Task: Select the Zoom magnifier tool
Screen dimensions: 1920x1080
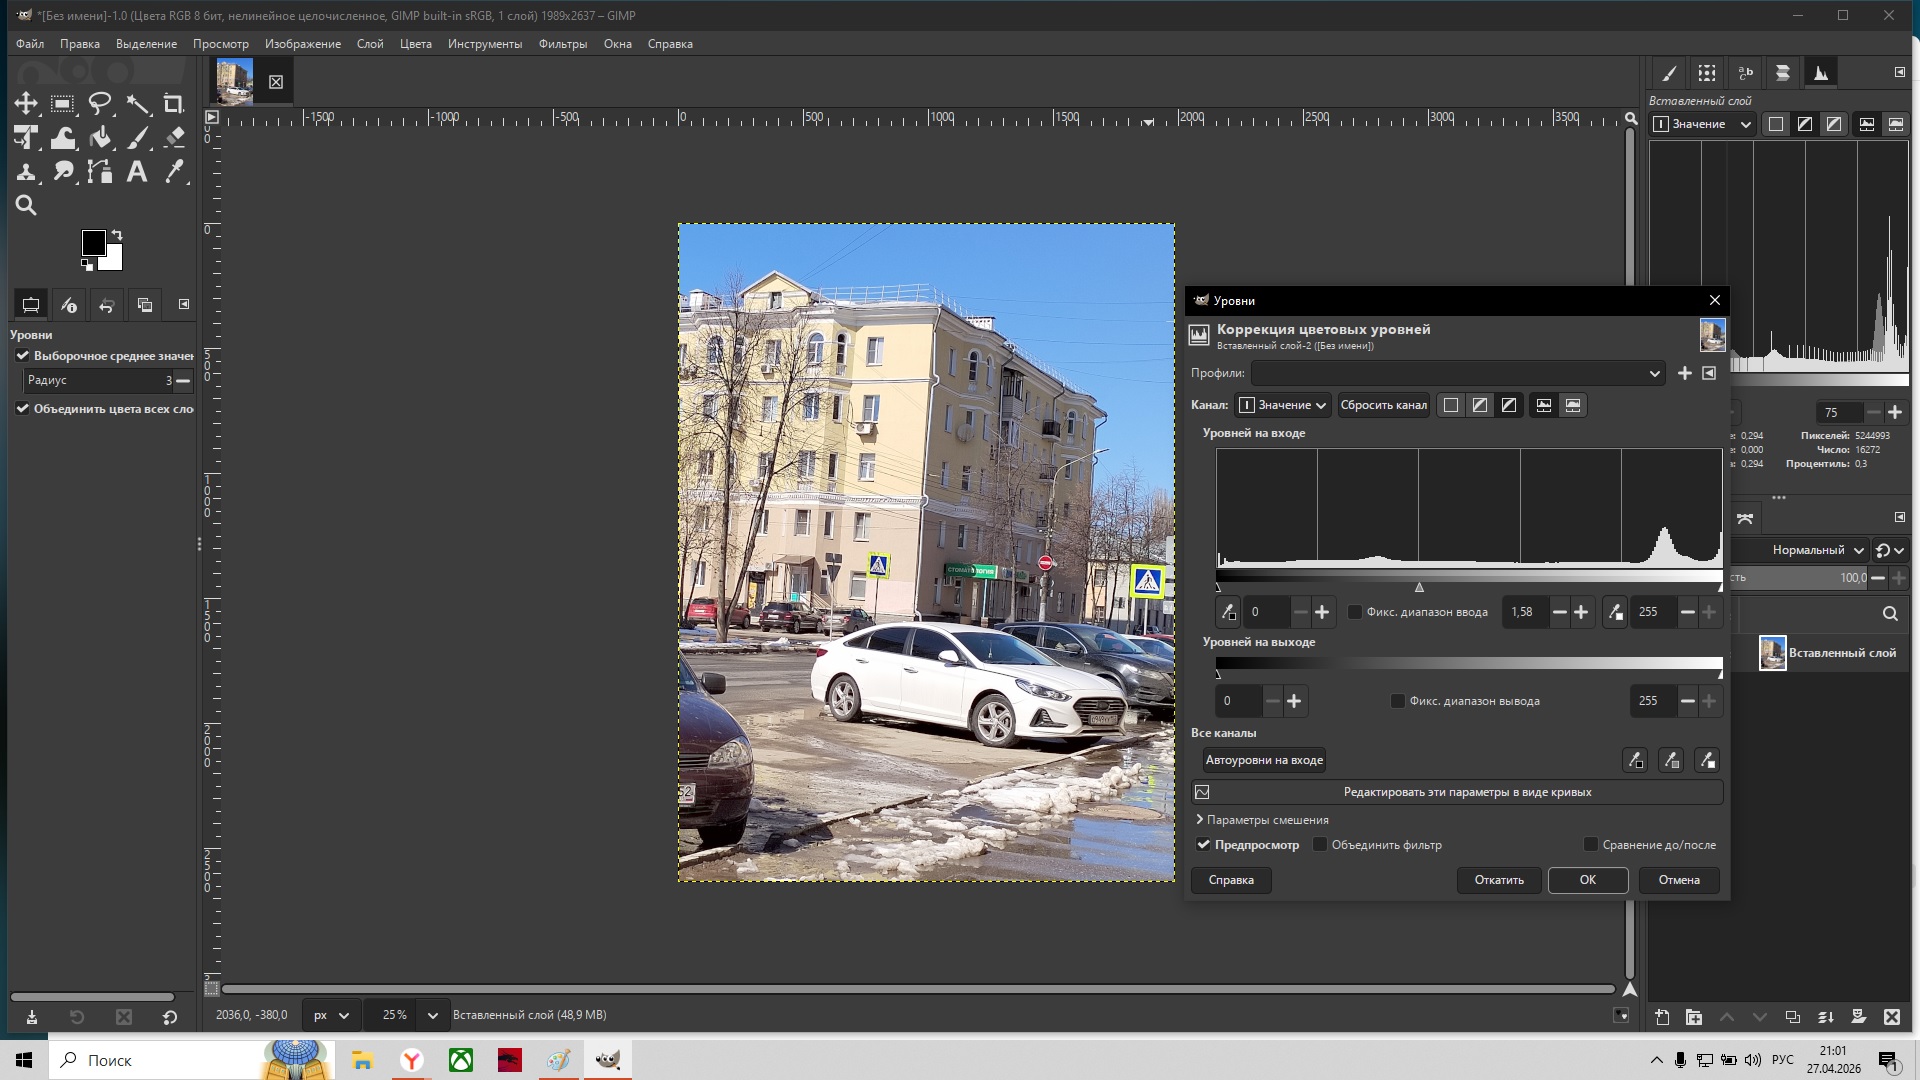Action: tap(26, 205)
